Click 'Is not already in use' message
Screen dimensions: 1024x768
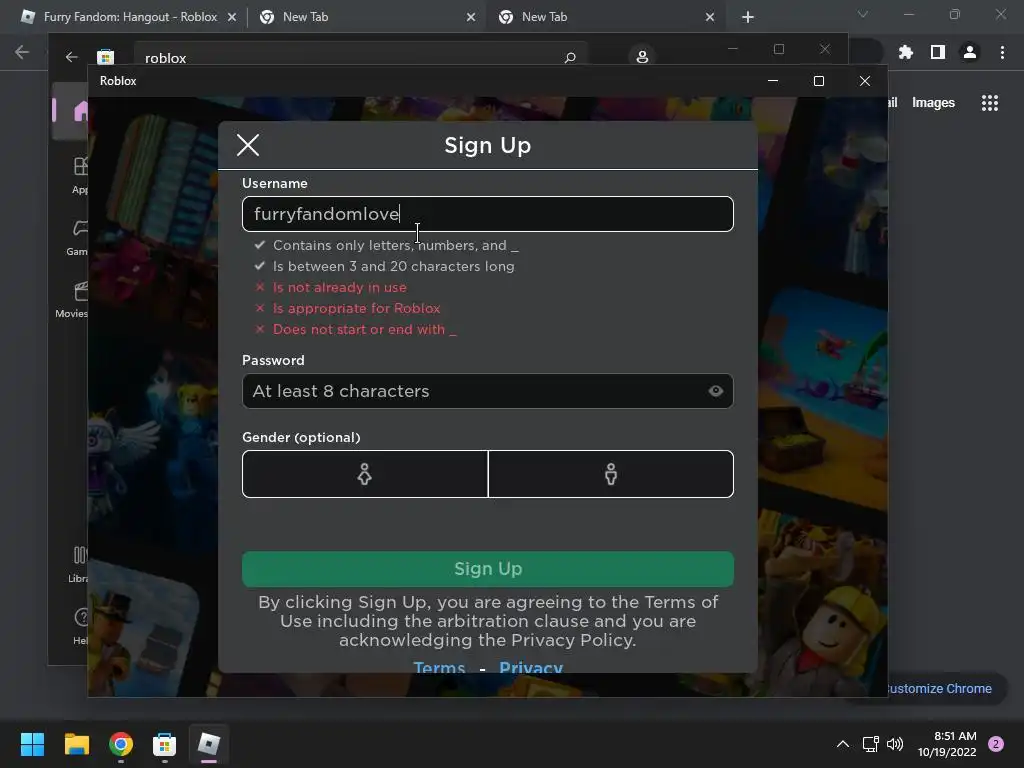(x=340, y=287)
